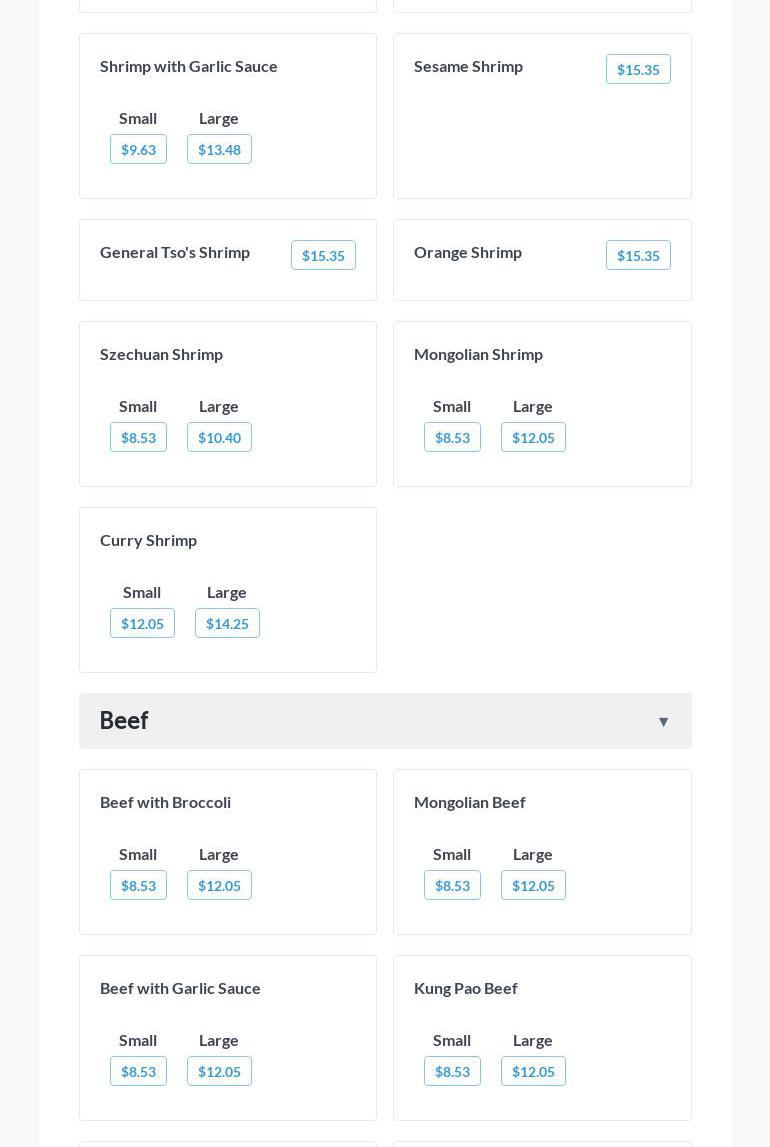770x1147 pixels.
Task: Select Small Shrimp with Garlic Sauce $9.63
Action: click(x=138, y=150)
